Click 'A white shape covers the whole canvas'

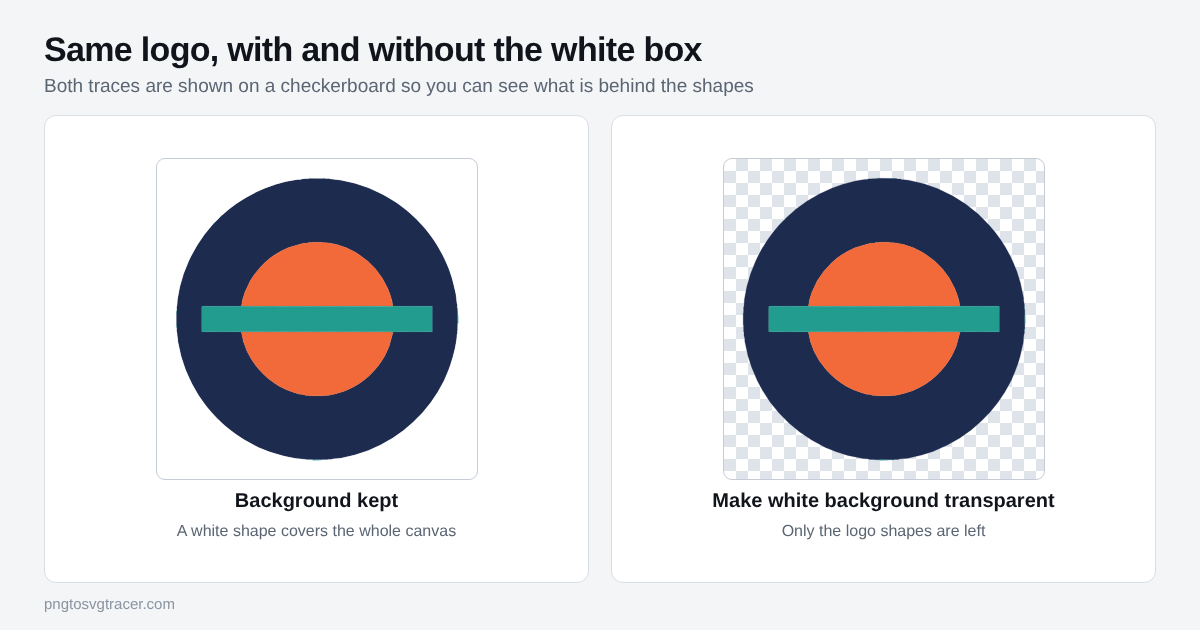(x=316, y=531)
